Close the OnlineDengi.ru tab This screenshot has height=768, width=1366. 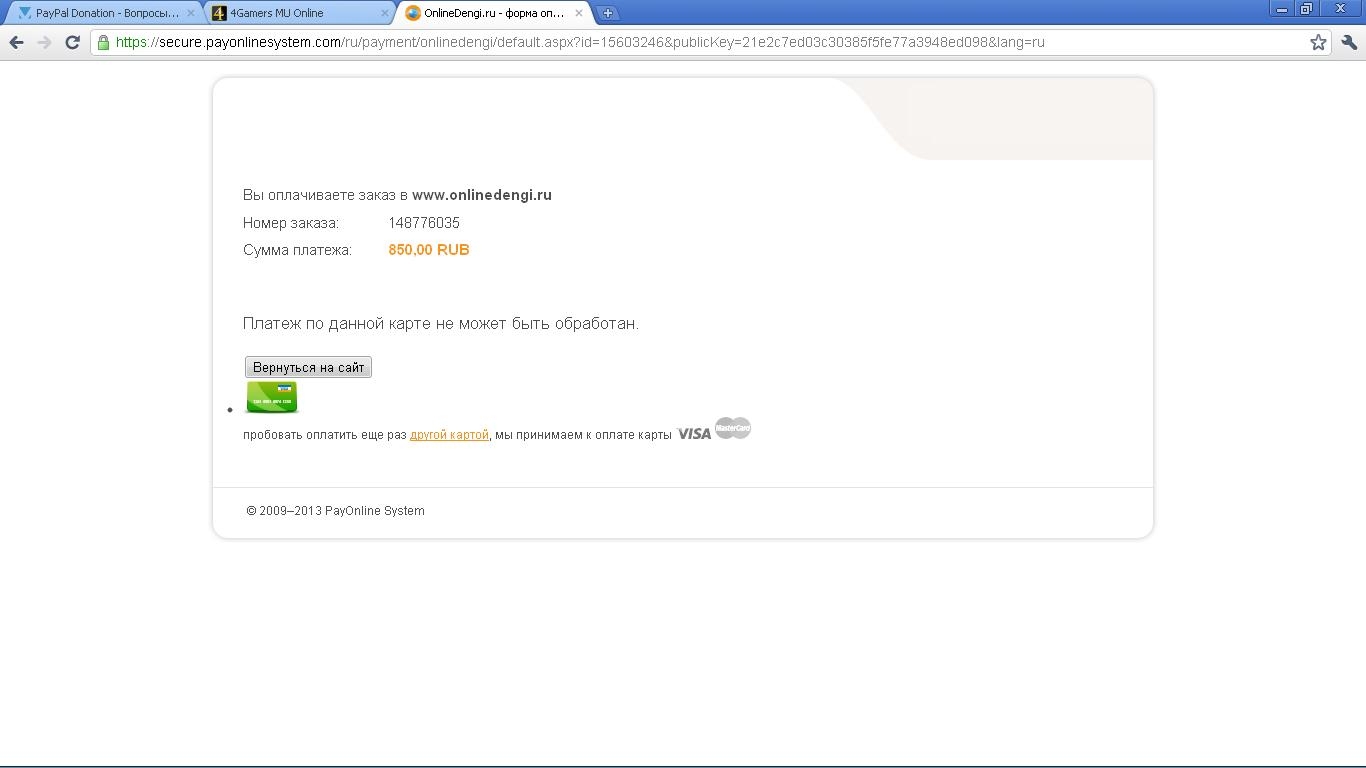click(x=578, y=13)
